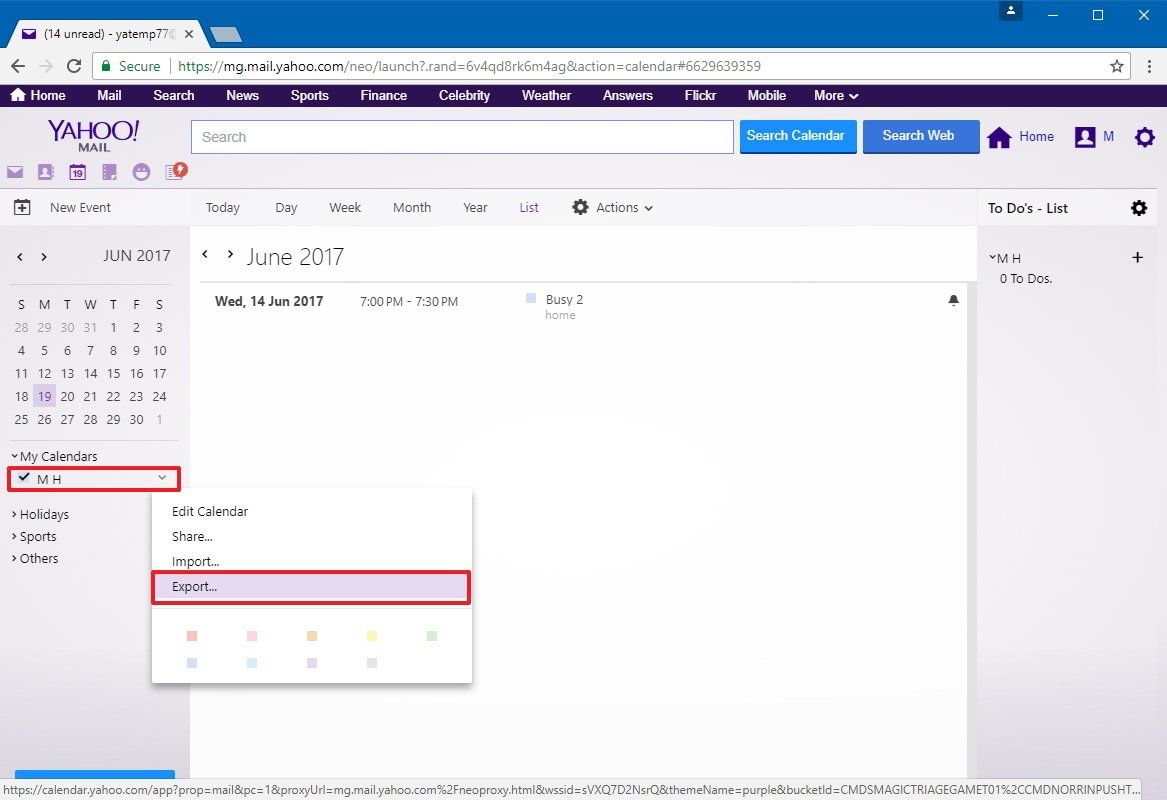Open the M H calendar dropdown arrow

[162, 478]
